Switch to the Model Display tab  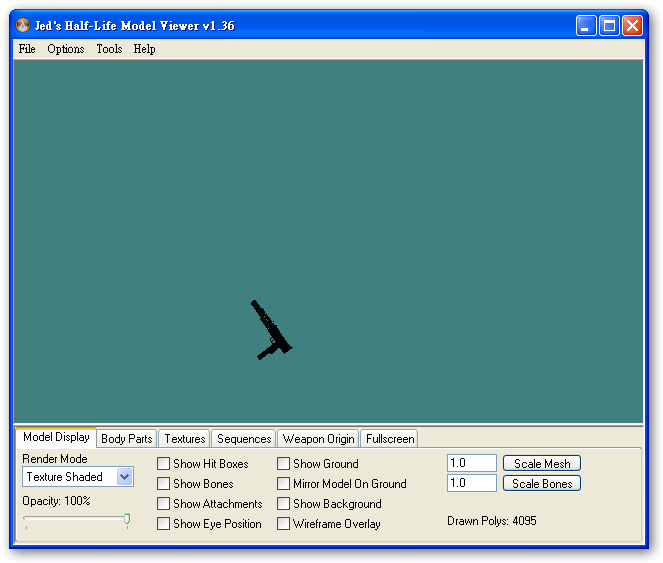coord(56,437)
